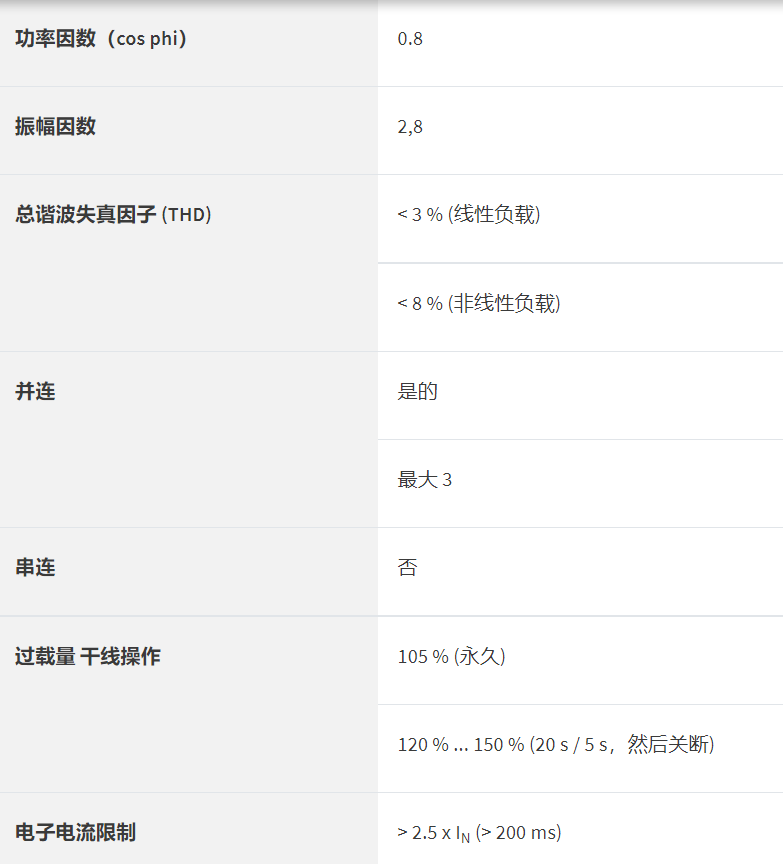Viewport: 783px width, 864px height.
Task: Click the (THD) abbreviation in the label
Action: pos(187,215)
